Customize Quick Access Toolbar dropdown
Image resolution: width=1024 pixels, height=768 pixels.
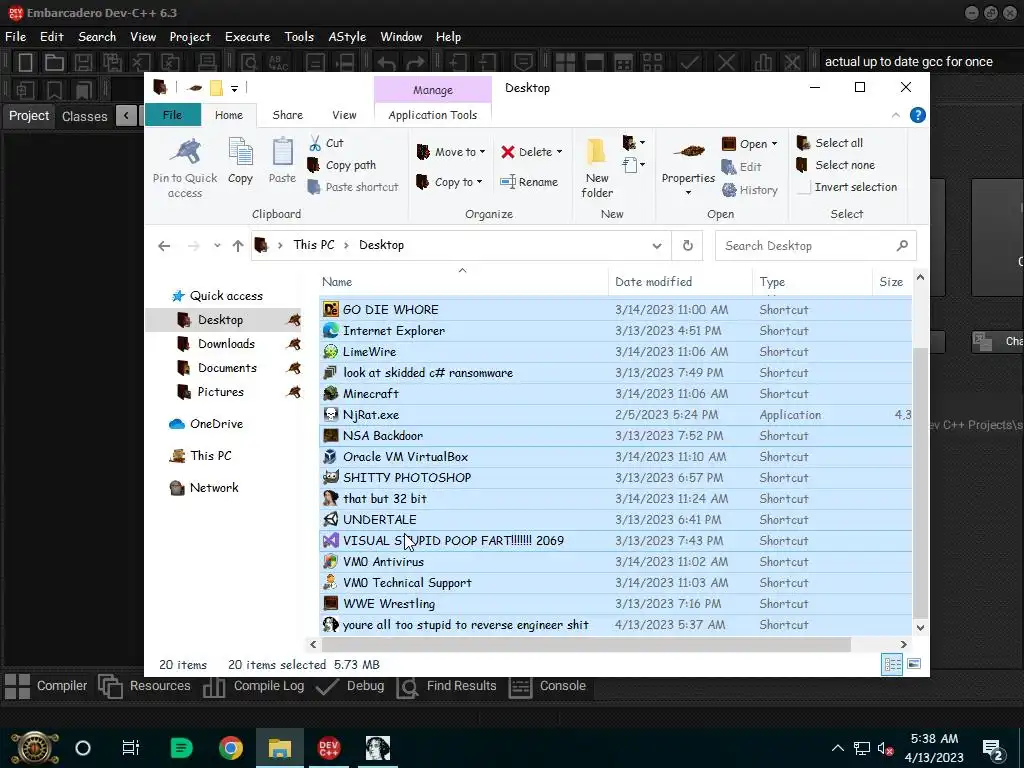click(x=234, y=88)
